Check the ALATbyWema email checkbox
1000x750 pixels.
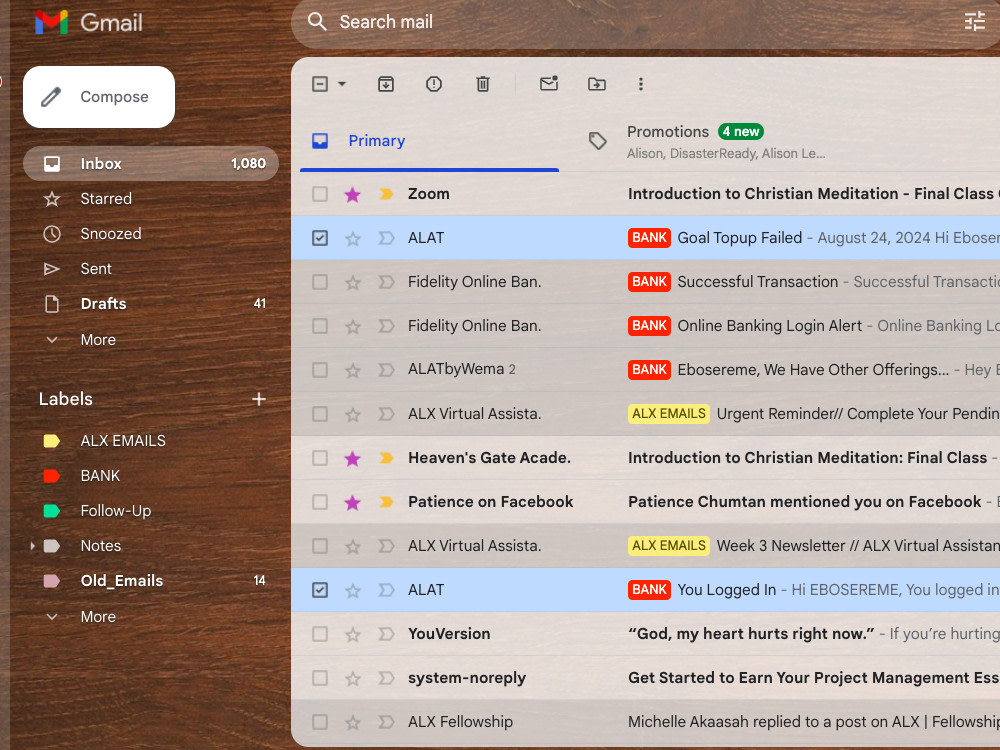click(320, 370)
